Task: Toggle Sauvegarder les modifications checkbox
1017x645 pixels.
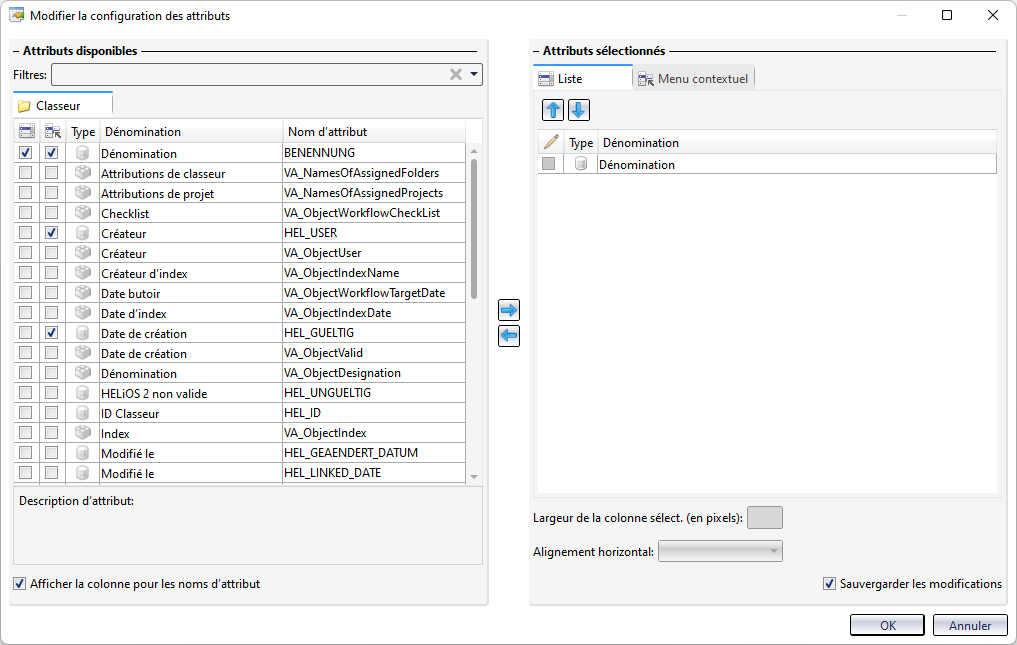Action: click(829, 584)
